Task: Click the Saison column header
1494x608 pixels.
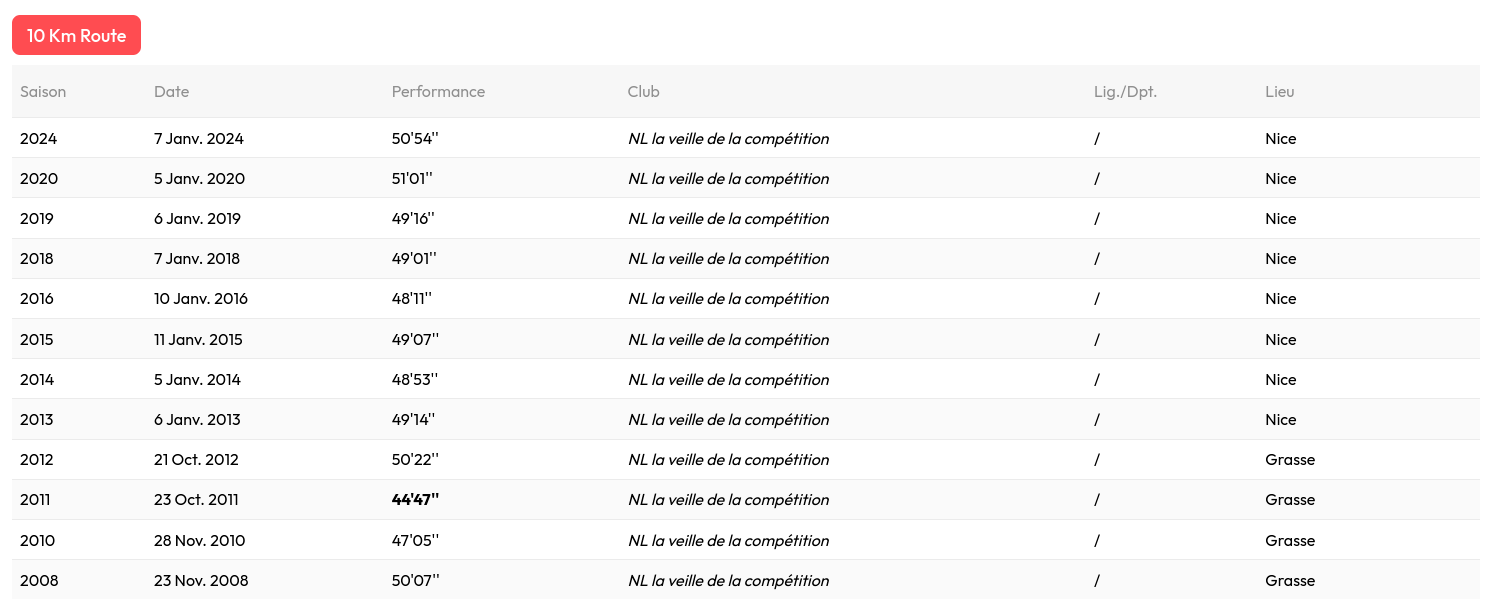Action: click(x=43, y=92)
